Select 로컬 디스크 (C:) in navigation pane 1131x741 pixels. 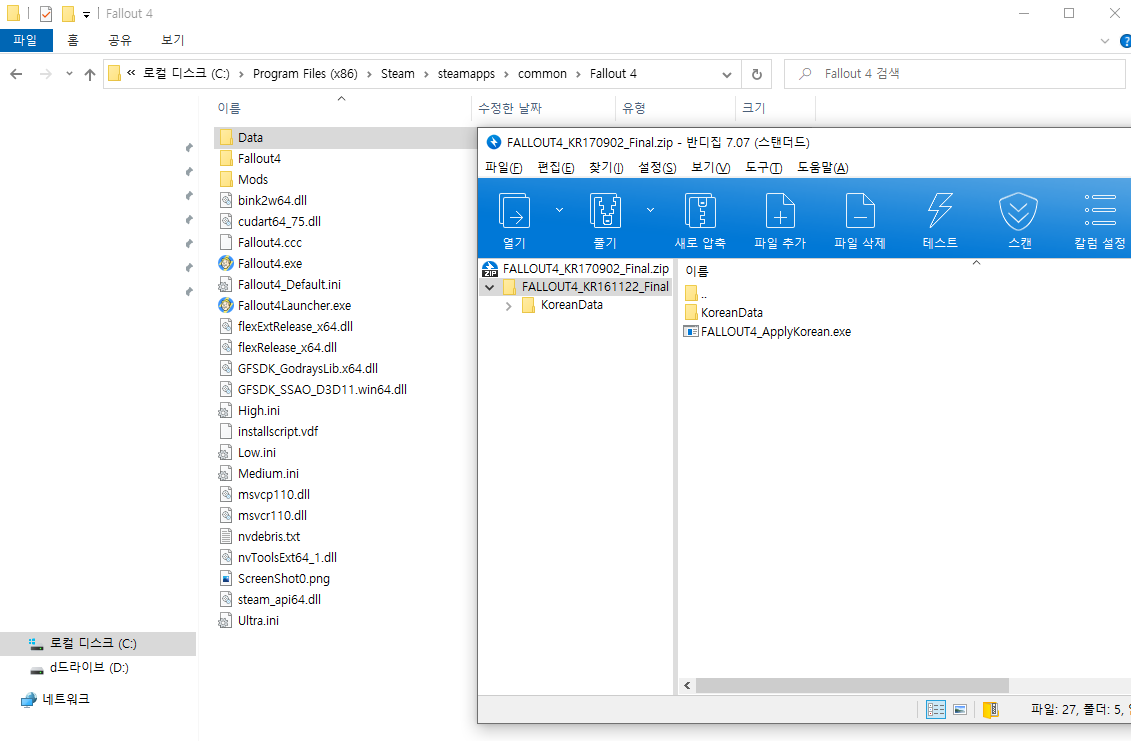(x=97, y=644)
